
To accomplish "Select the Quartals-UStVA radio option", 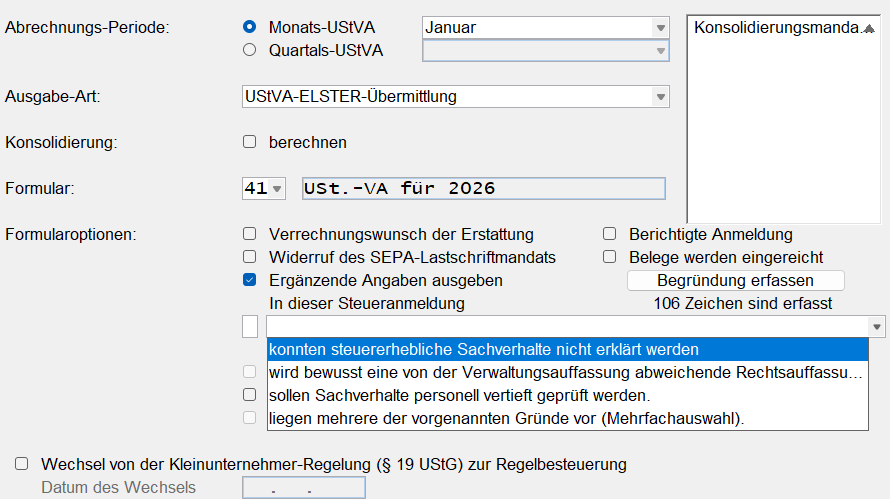I will pos(250,50).
